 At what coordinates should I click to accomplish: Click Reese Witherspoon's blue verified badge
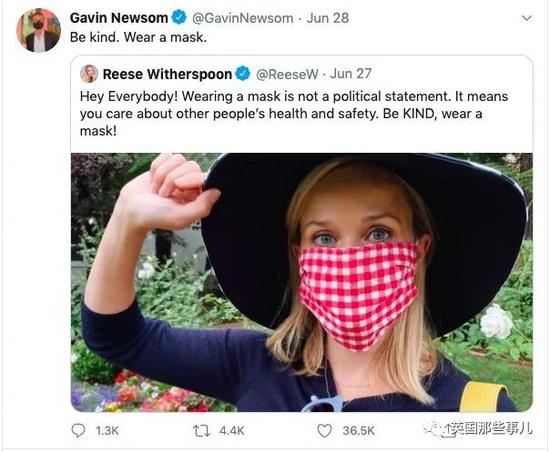[x=243, y=74]
